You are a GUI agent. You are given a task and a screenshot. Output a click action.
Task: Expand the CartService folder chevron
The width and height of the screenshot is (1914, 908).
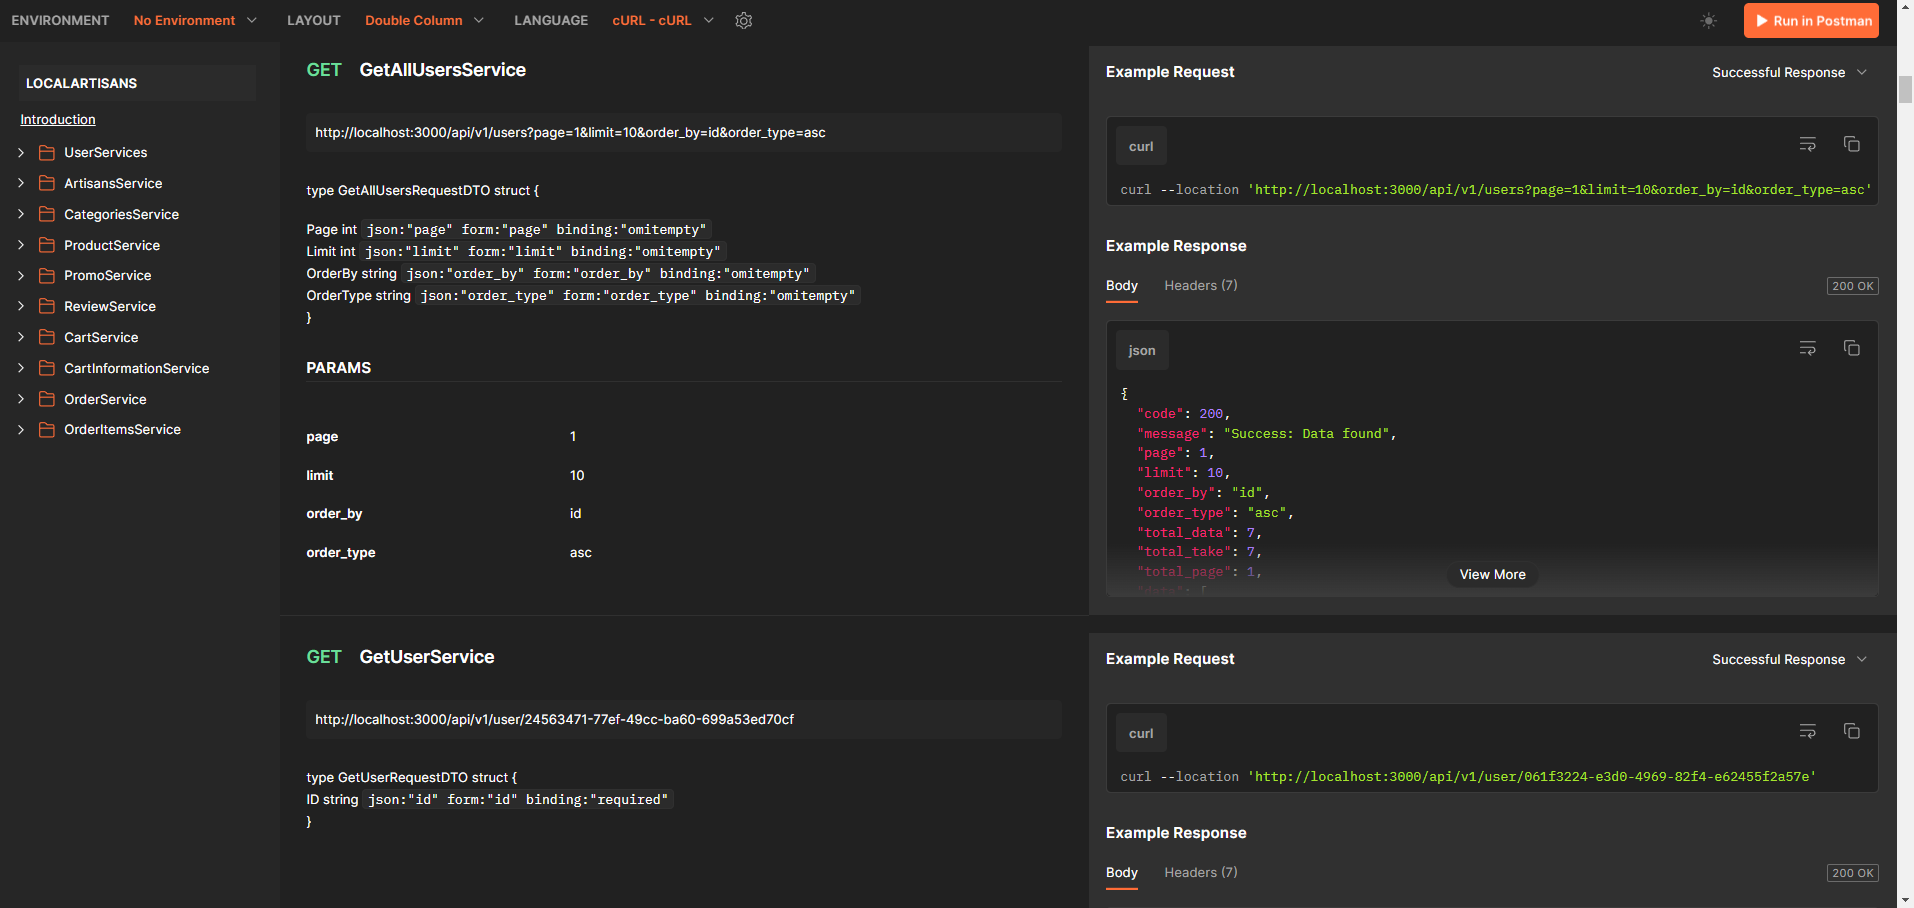(x=21, y=337)
